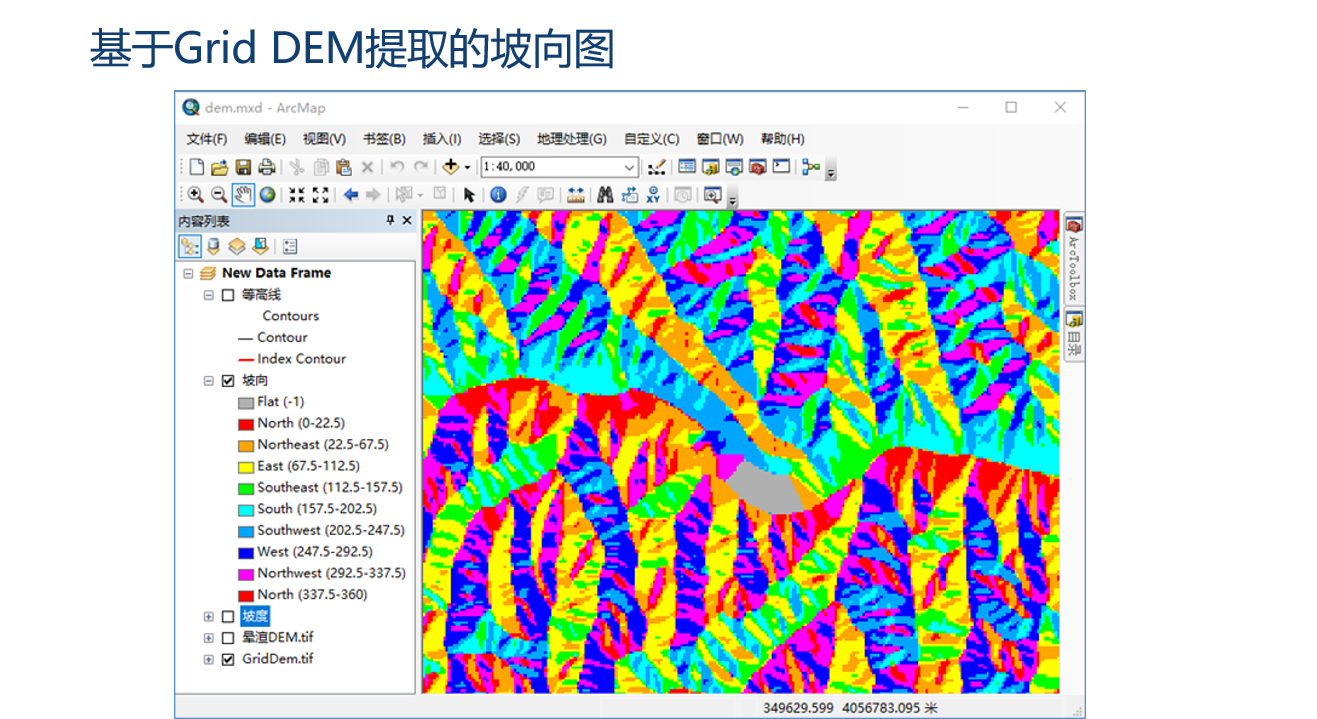
Task: Open the 视图(V) menu
Action: [x=324, y=139]
